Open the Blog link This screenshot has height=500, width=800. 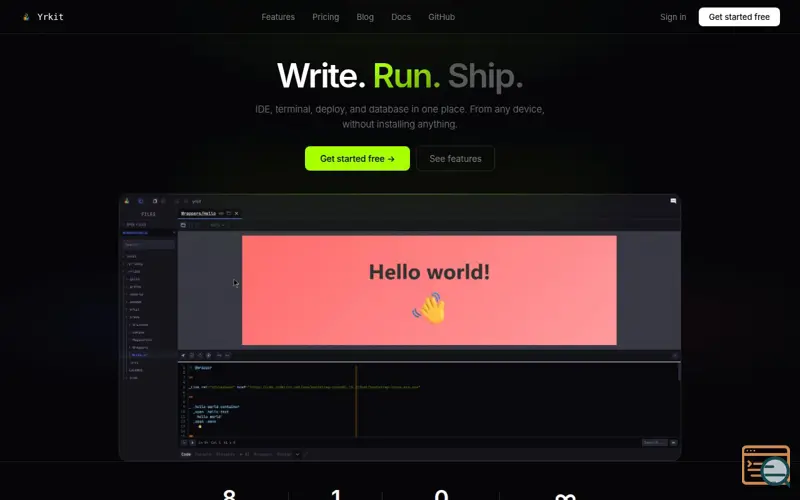tap(365, 17)
